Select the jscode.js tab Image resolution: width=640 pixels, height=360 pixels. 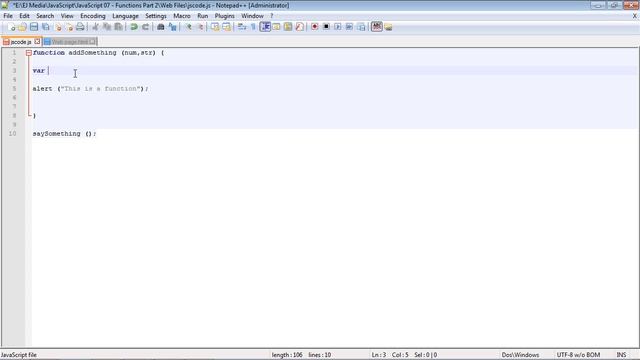(x=20, y=42)
